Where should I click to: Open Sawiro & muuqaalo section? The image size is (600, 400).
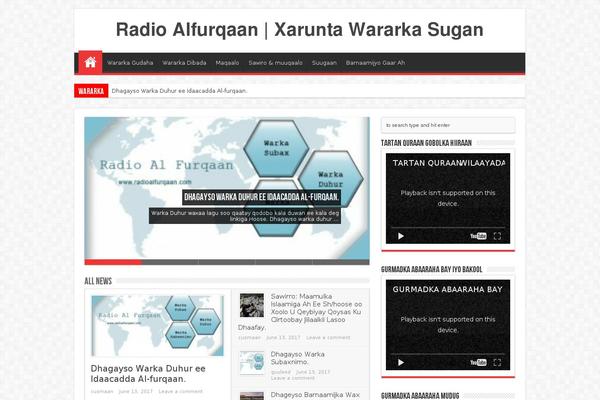point(275,63)
